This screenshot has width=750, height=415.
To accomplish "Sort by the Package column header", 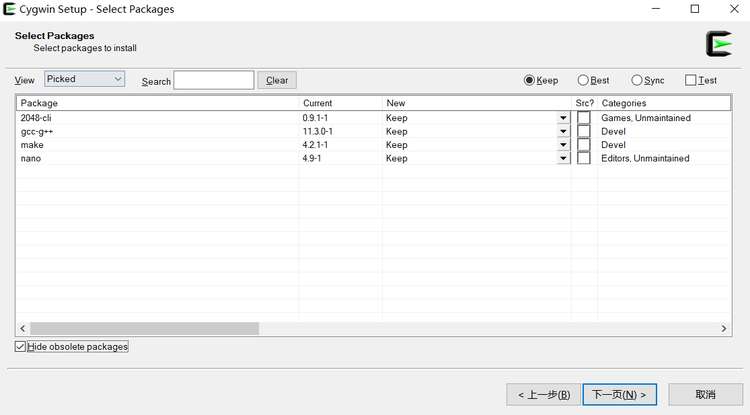I will pyautogui.click(x=157, y=103).
